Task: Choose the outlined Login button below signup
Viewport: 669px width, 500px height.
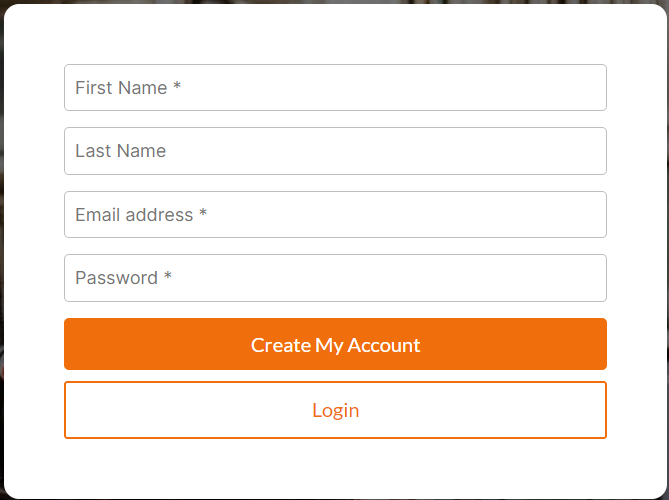Action: point(335,410)
